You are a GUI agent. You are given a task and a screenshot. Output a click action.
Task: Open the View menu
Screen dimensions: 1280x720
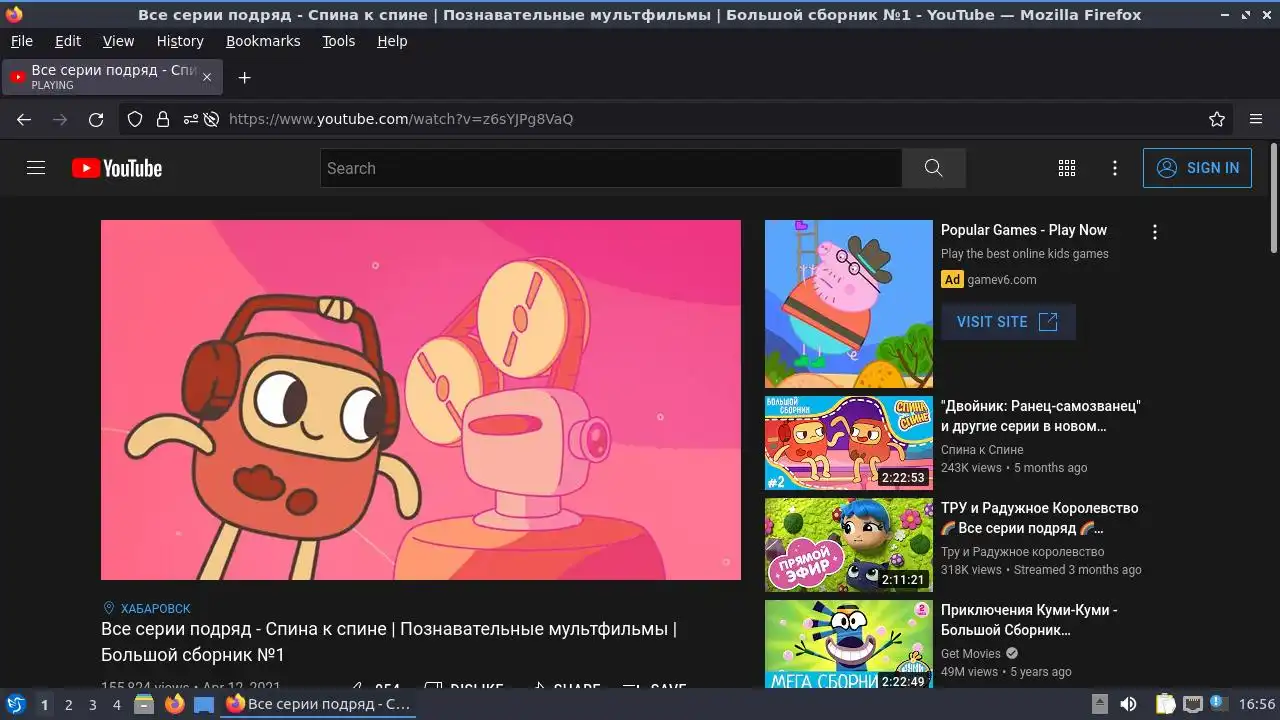(x=118, y=41)
